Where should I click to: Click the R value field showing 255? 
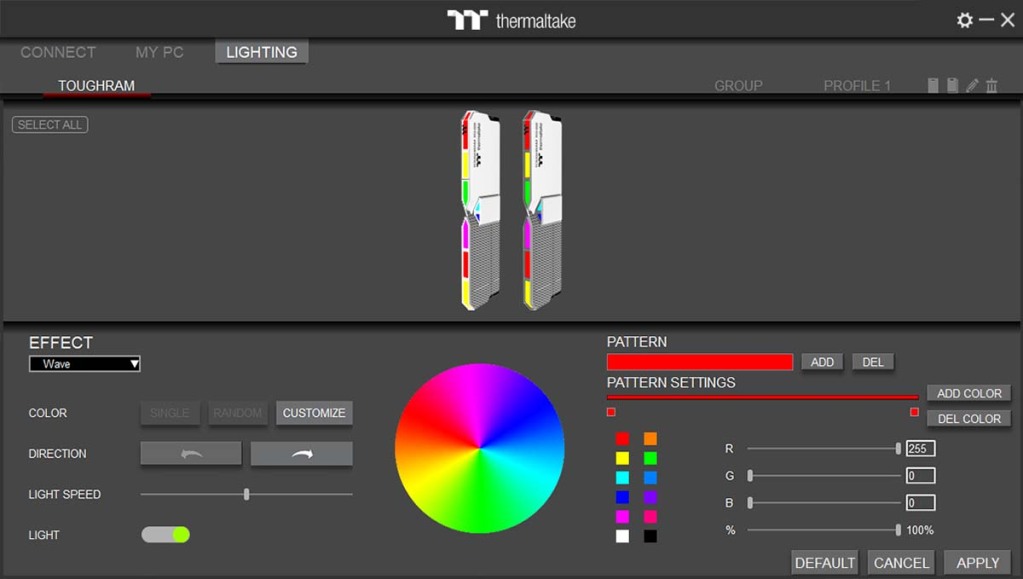pyautogui.click(x=921, y=448)
